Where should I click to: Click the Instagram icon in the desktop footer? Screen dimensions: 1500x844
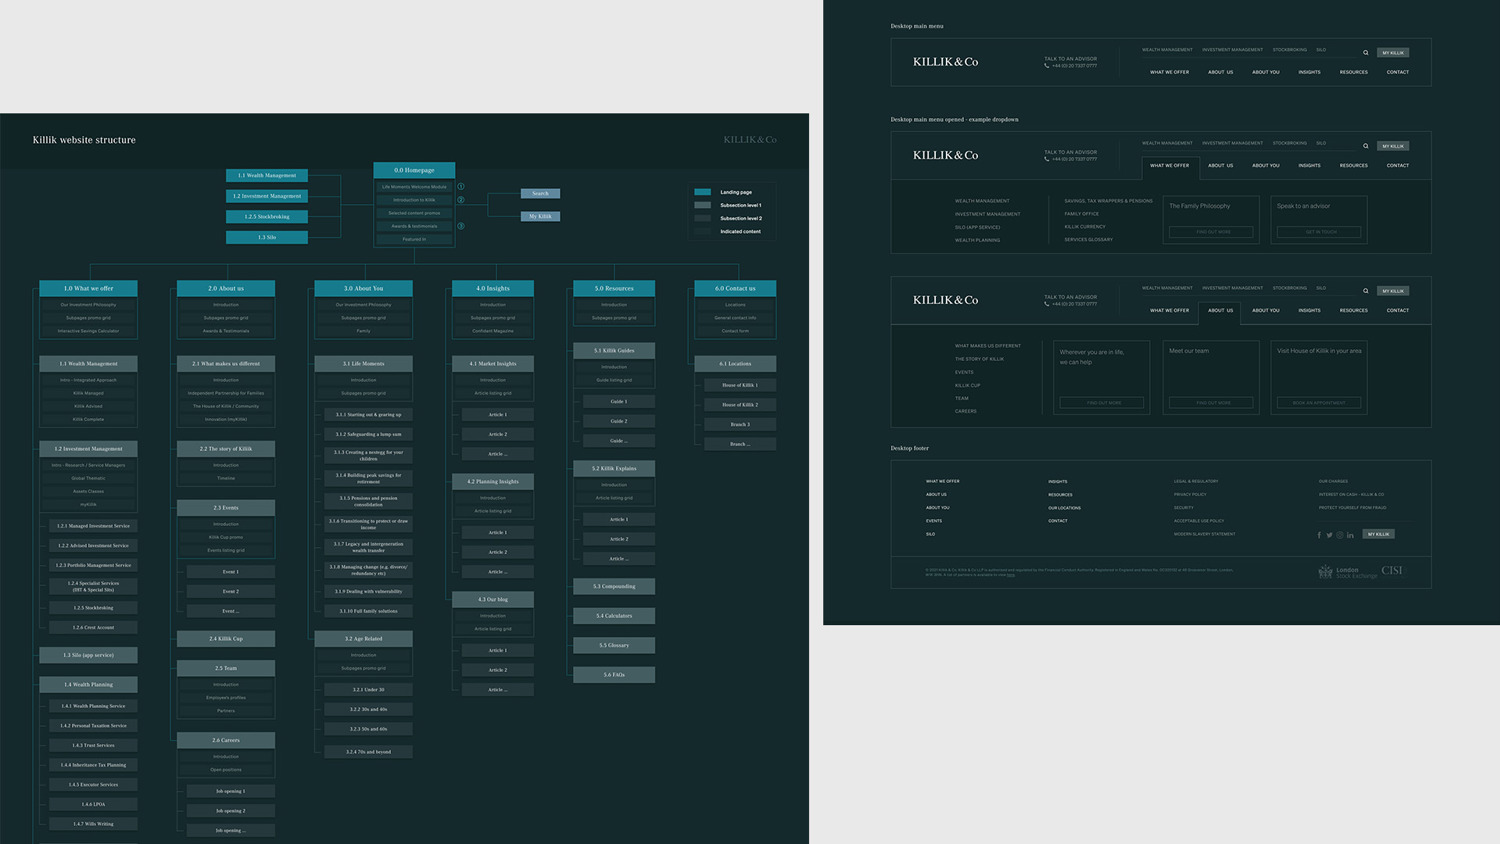tap(1340, 535)
